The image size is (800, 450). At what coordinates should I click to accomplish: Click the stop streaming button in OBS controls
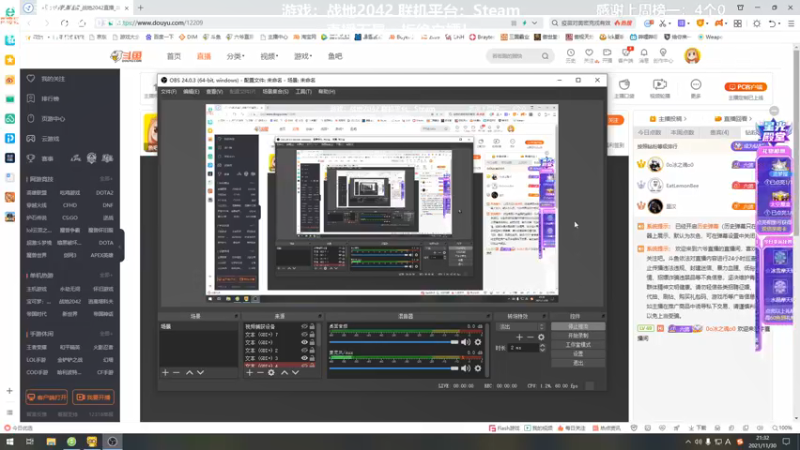coord(578,327)
